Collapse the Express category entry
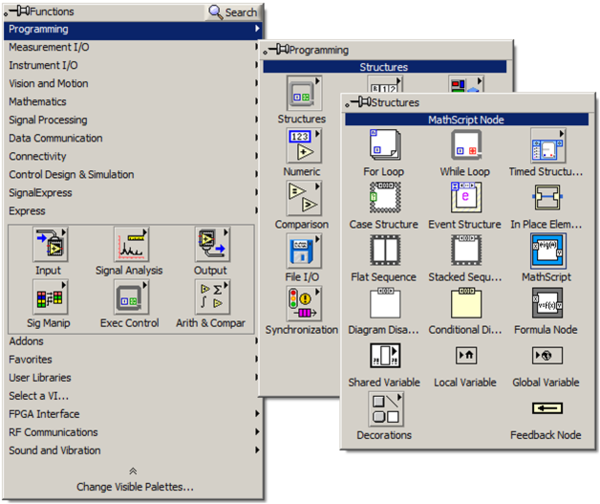This screenshot has width=600, height=504. (133, 211)
